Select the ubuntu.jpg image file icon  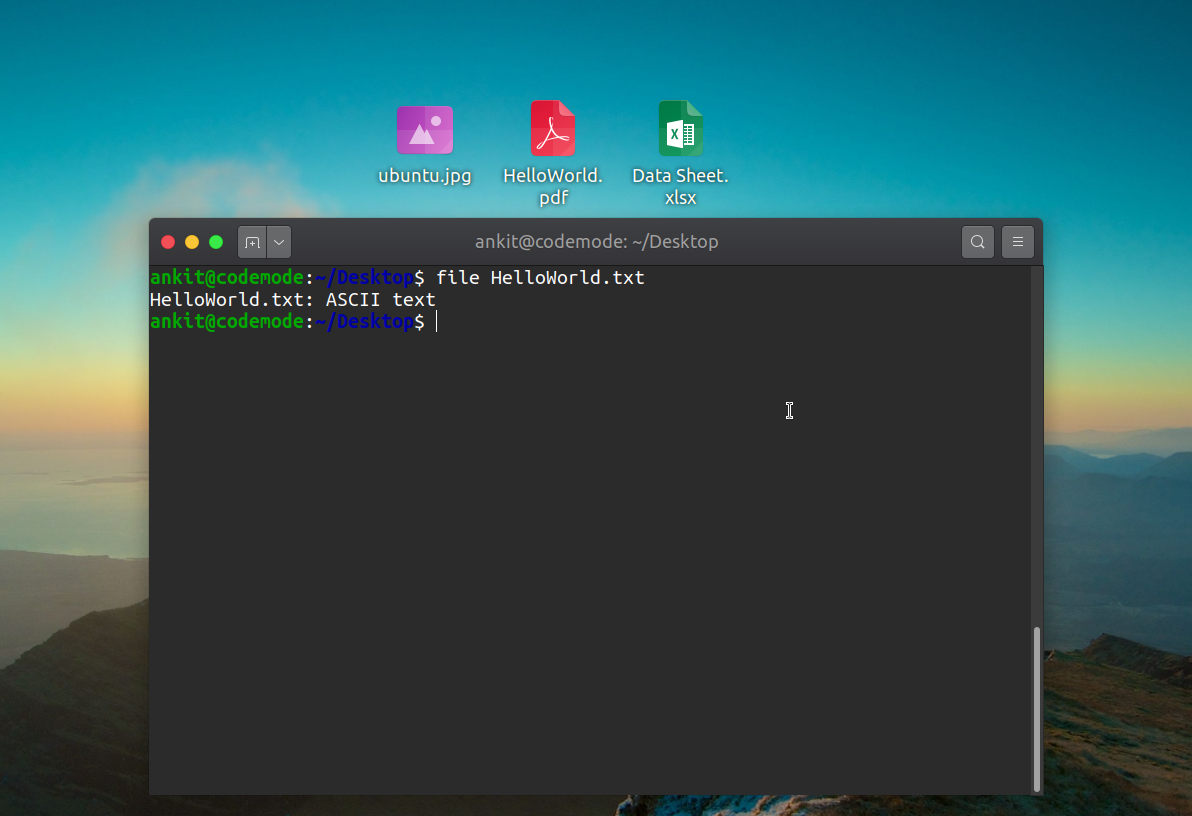[x=425, y=130]
